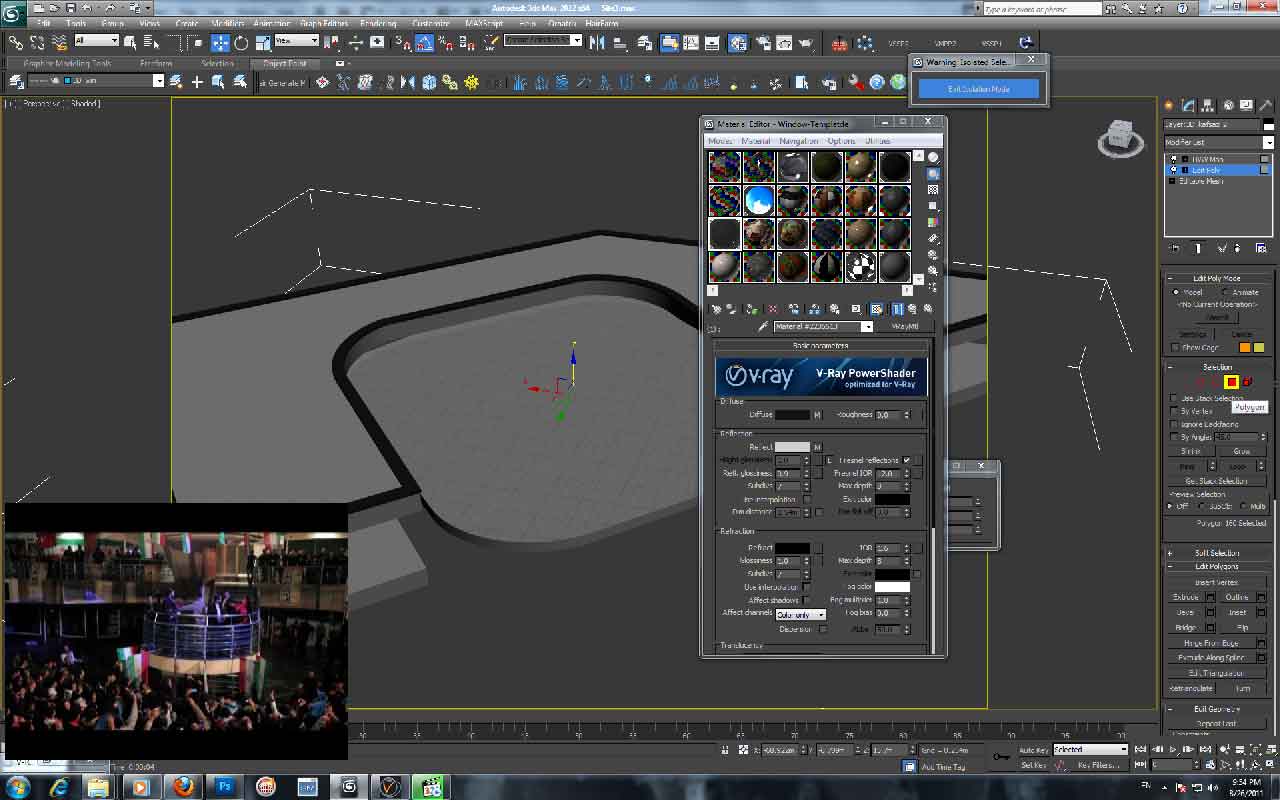Image resolution: width=1280 pixels, height=800 pixels.
Task: Open the Affect channels dropdown
Action: (x=801, y=614)
